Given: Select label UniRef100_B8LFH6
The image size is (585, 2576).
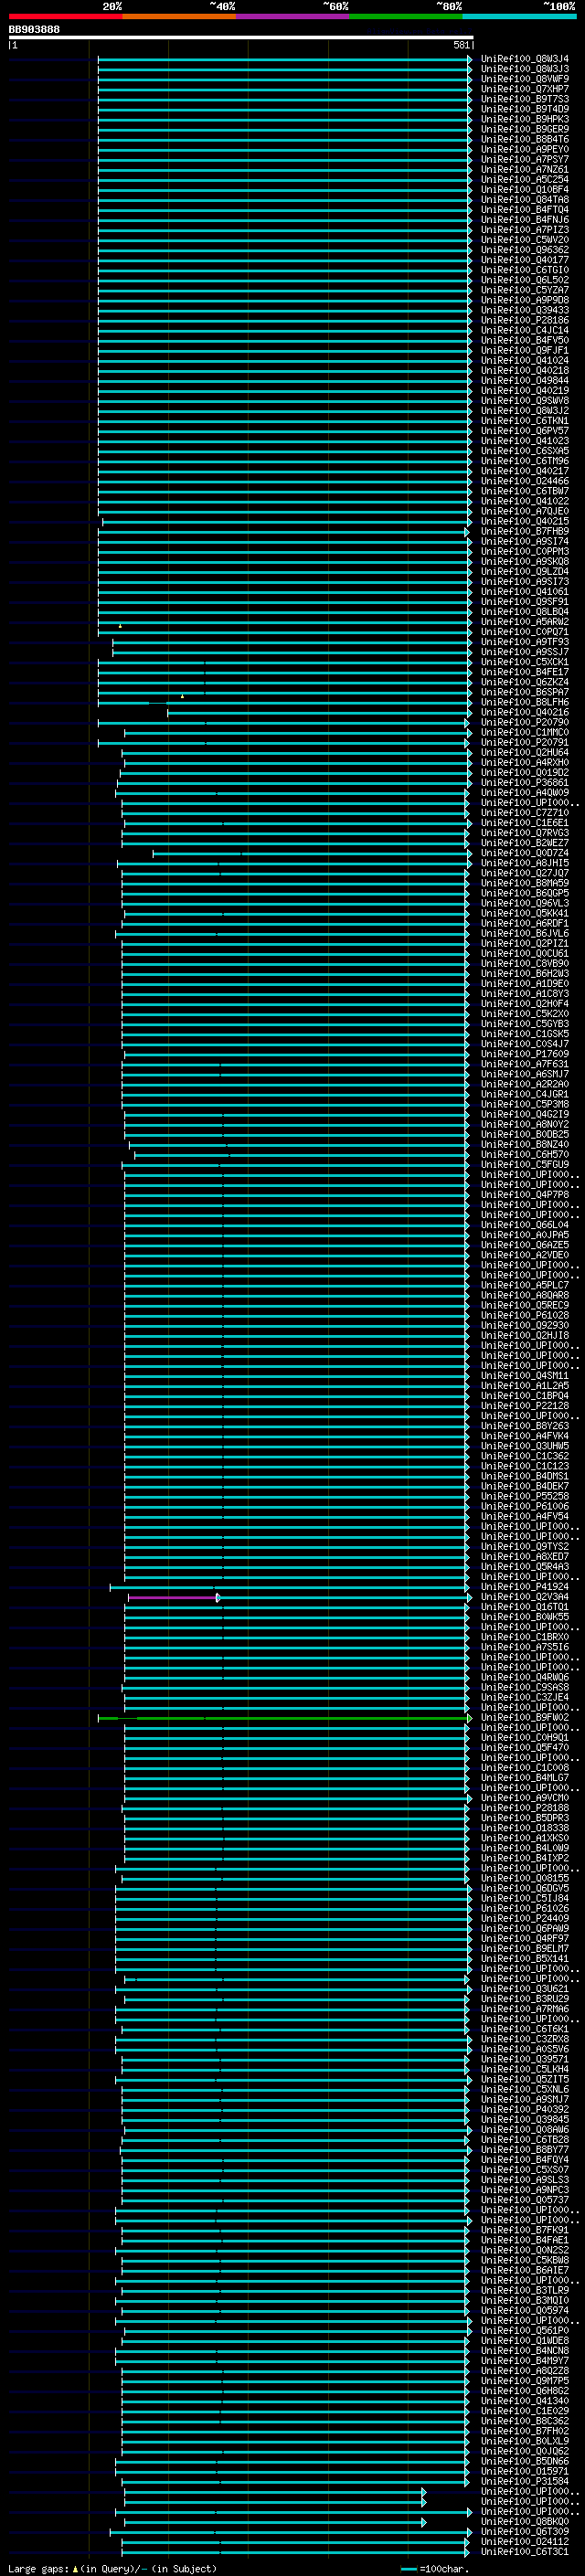Looking at the screenshot, I should [525, 702].
